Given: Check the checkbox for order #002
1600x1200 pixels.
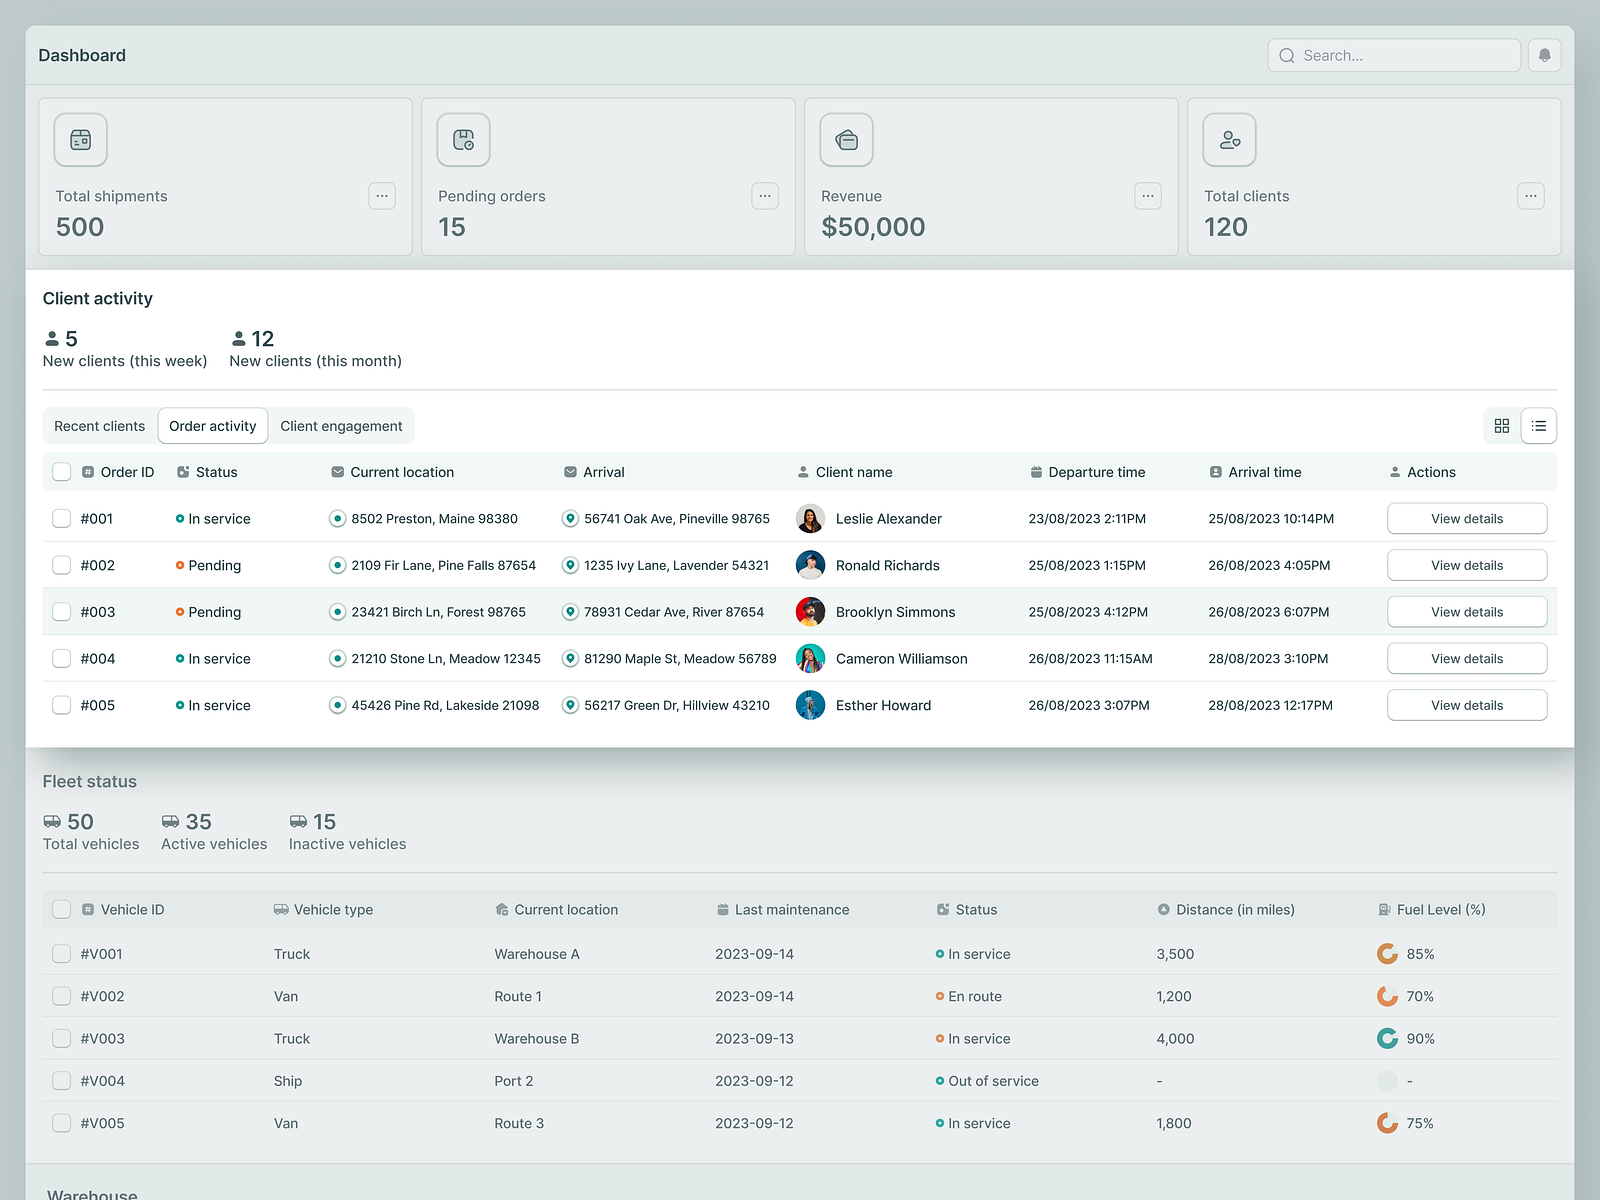Looking at the screenshot, I should coord(61,565).
